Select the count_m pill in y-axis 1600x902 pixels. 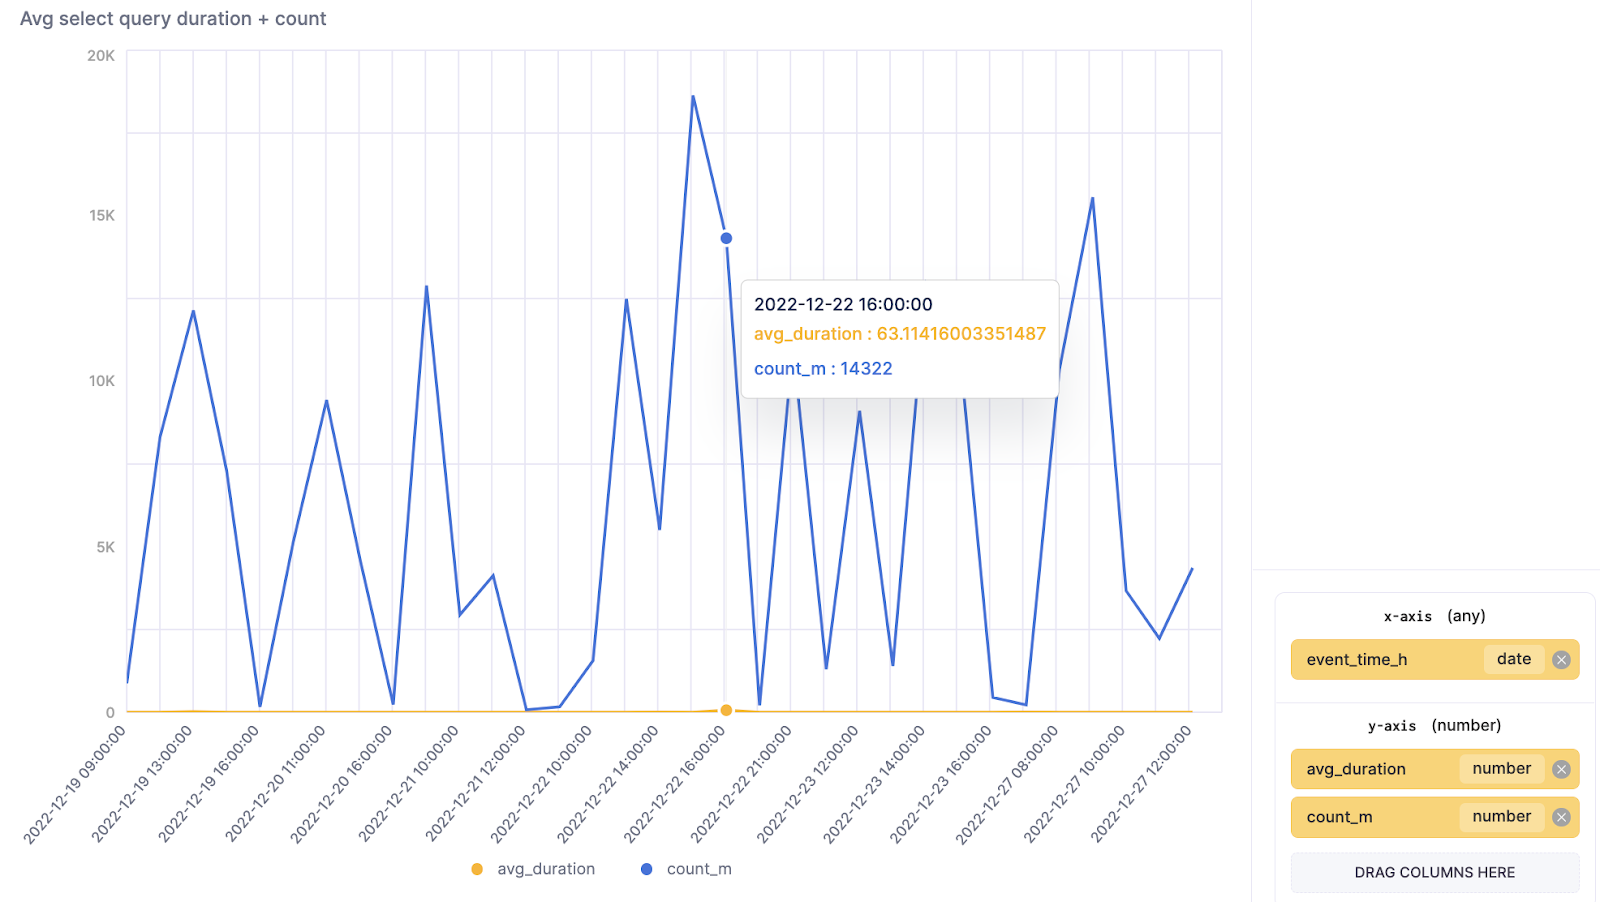point(1340,817)
